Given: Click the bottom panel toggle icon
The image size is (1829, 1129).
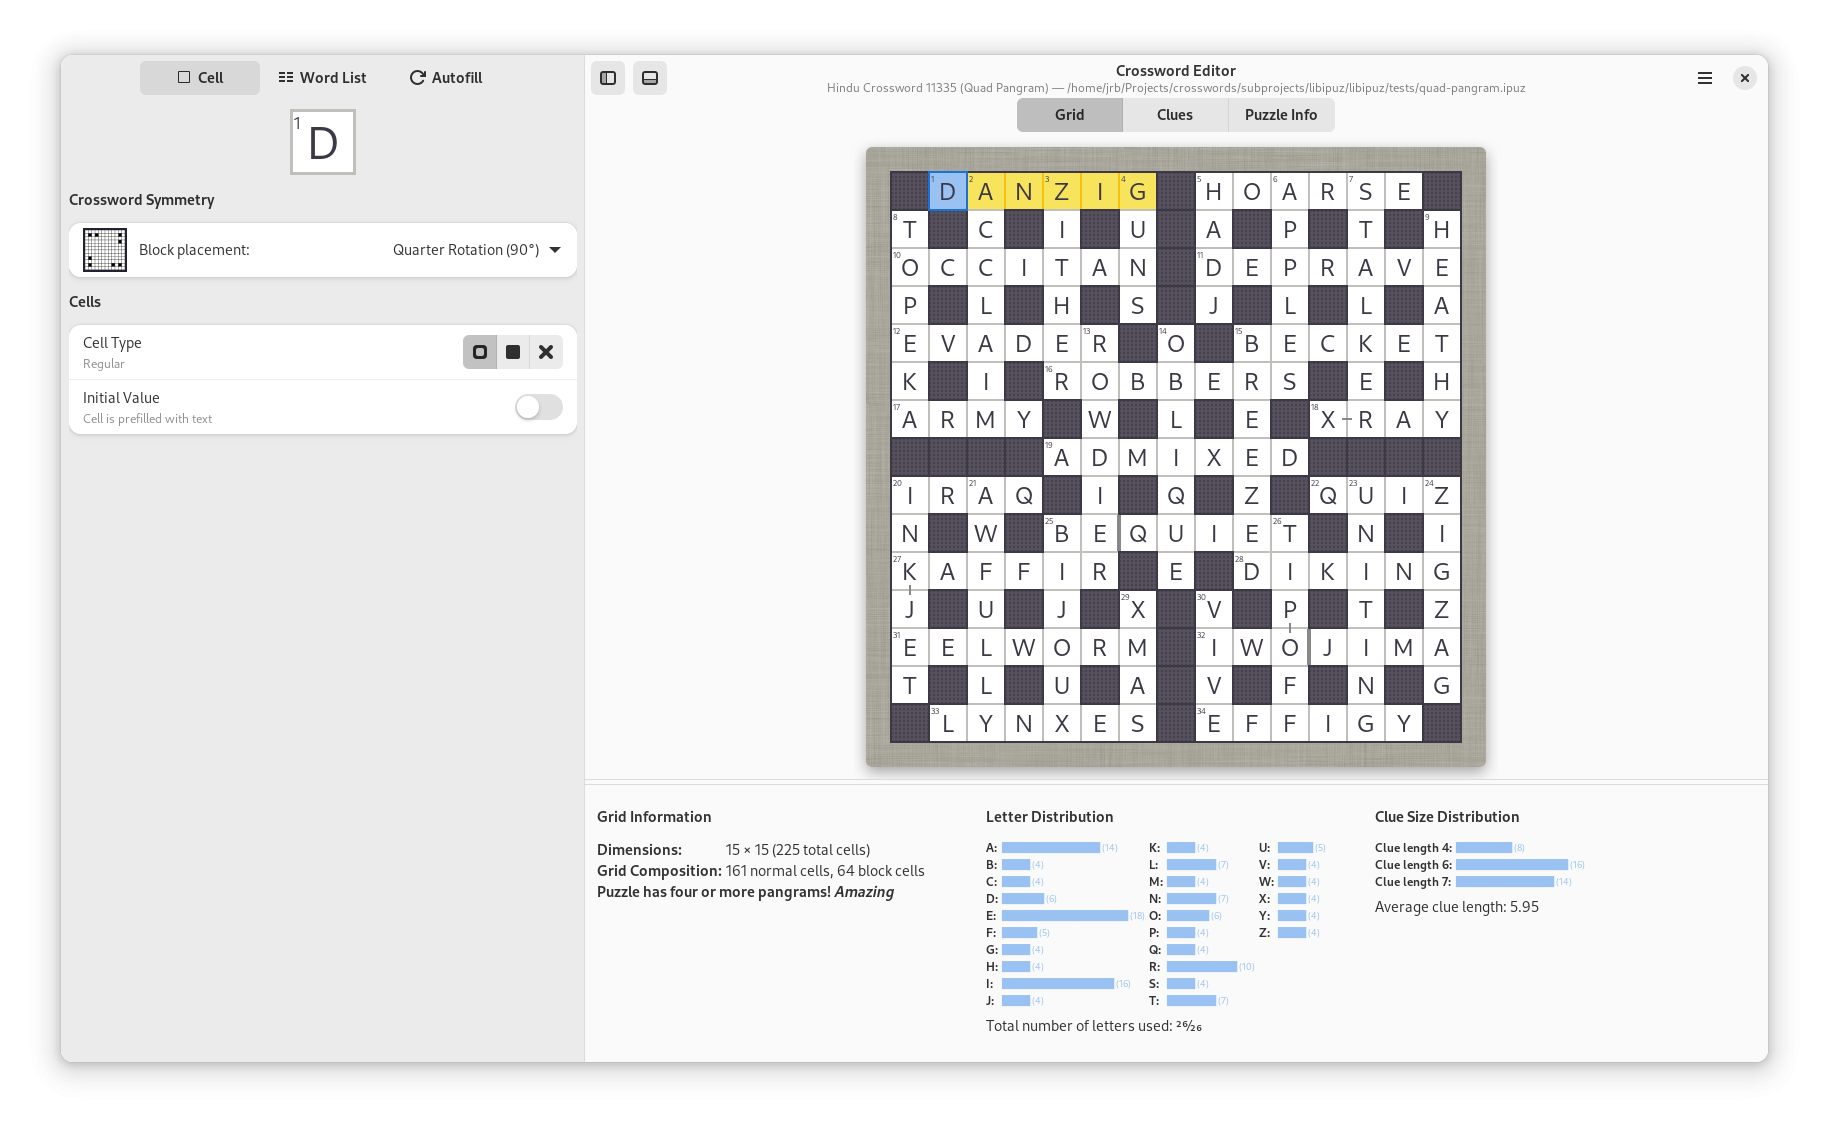Looking at the screenshot, I should [x=649, y=77].
